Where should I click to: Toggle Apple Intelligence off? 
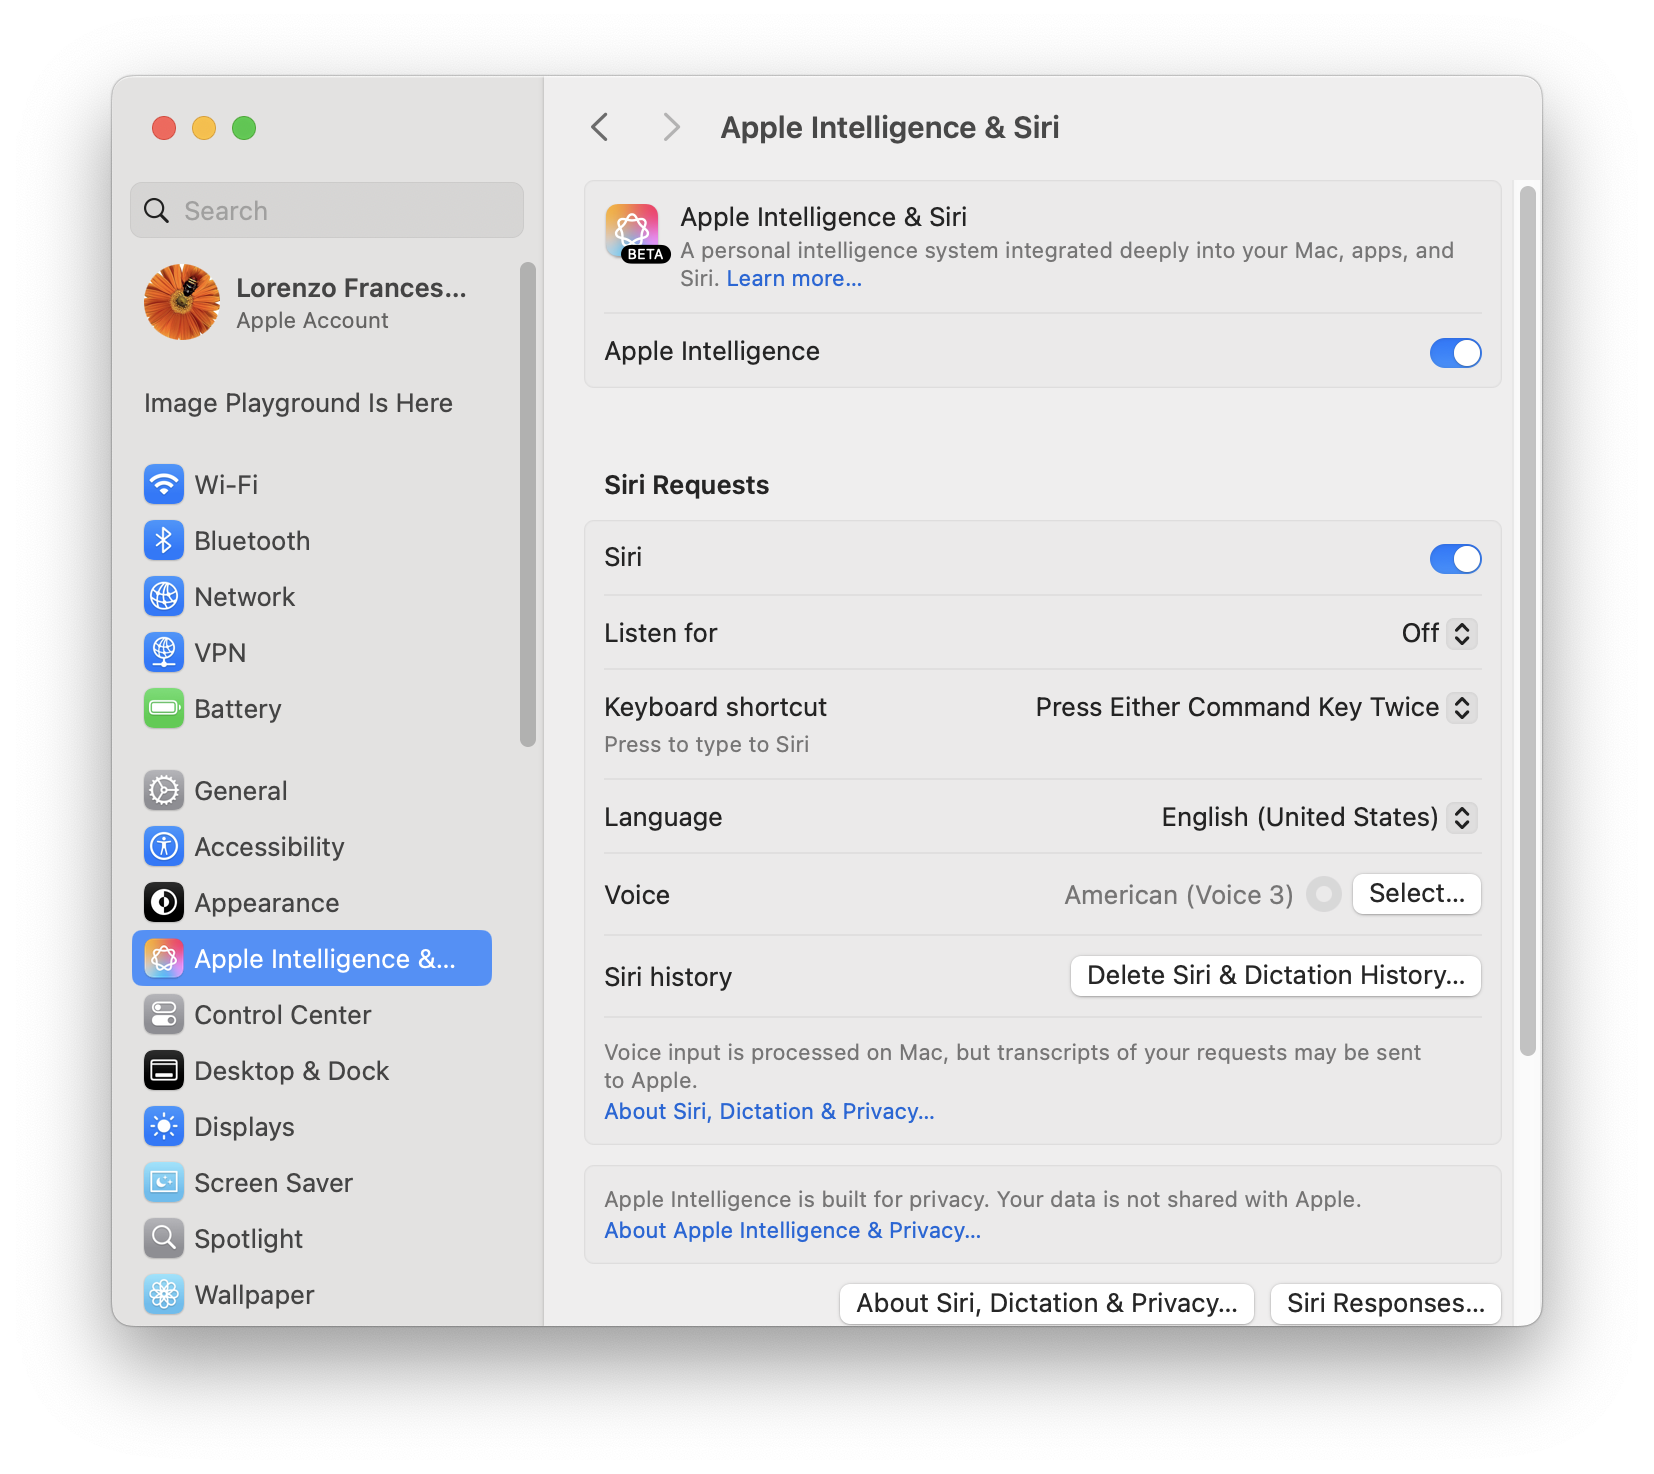pos(1456,352)
